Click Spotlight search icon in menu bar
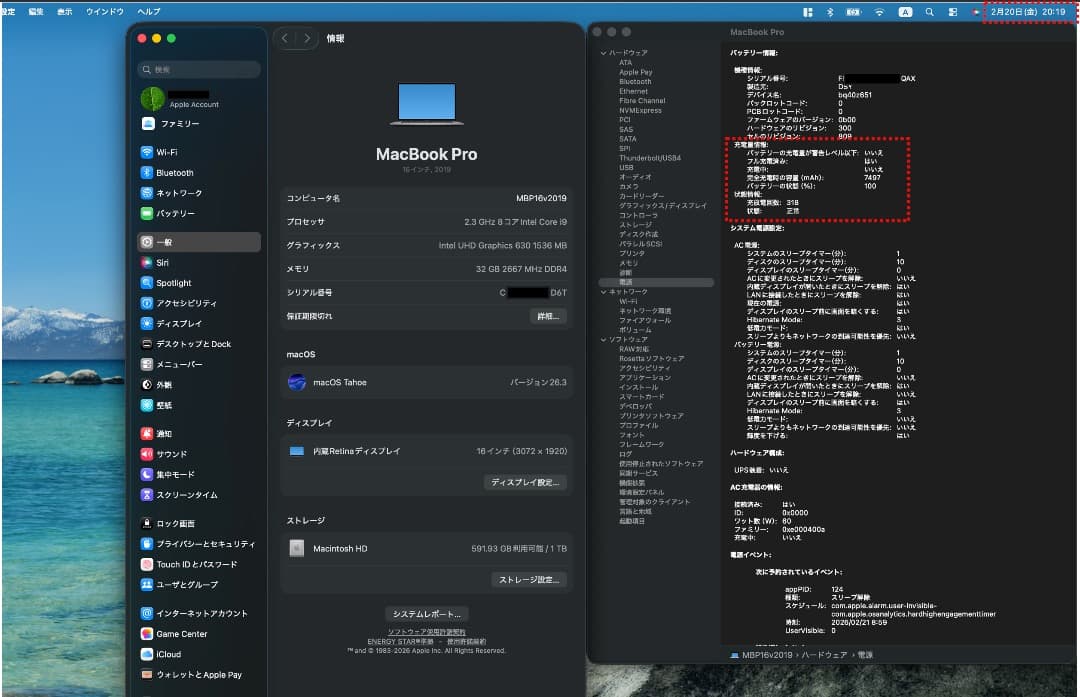The image size is (1080, 697). coord(929,12)
